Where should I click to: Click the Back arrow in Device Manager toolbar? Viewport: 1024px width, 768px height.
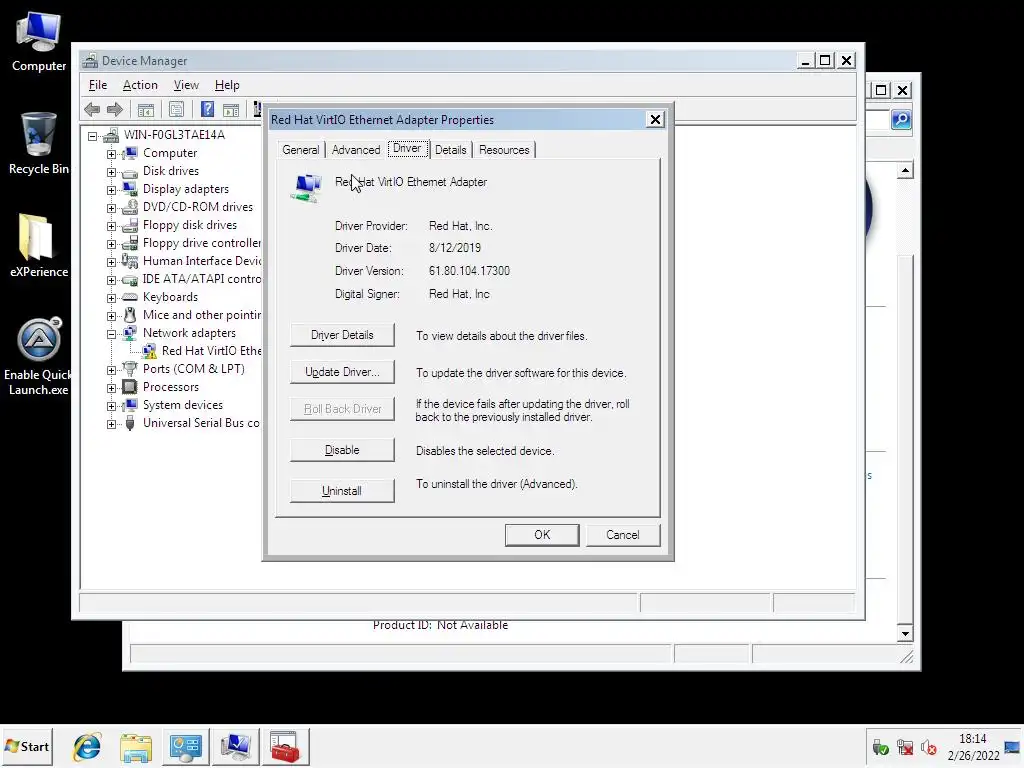pyautogui.click(x=92, y=110)
